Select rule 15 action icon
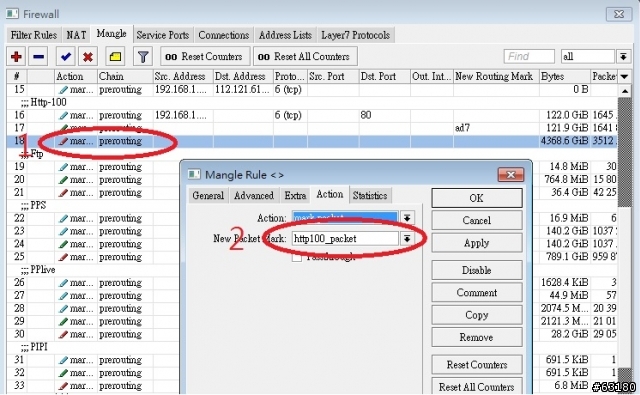 (x=63, y=89)
